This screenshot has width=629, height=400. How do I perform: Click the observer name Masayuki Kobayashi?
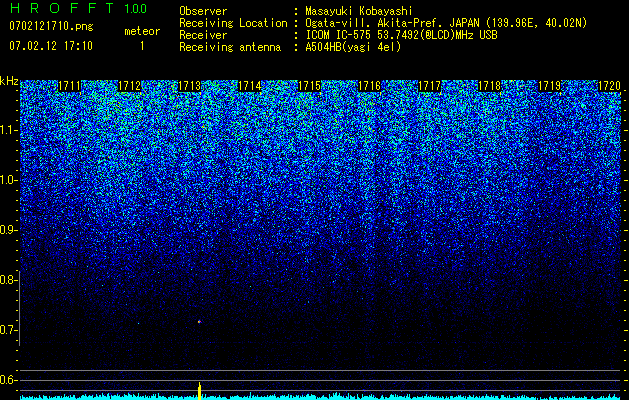tap(359, 11)
